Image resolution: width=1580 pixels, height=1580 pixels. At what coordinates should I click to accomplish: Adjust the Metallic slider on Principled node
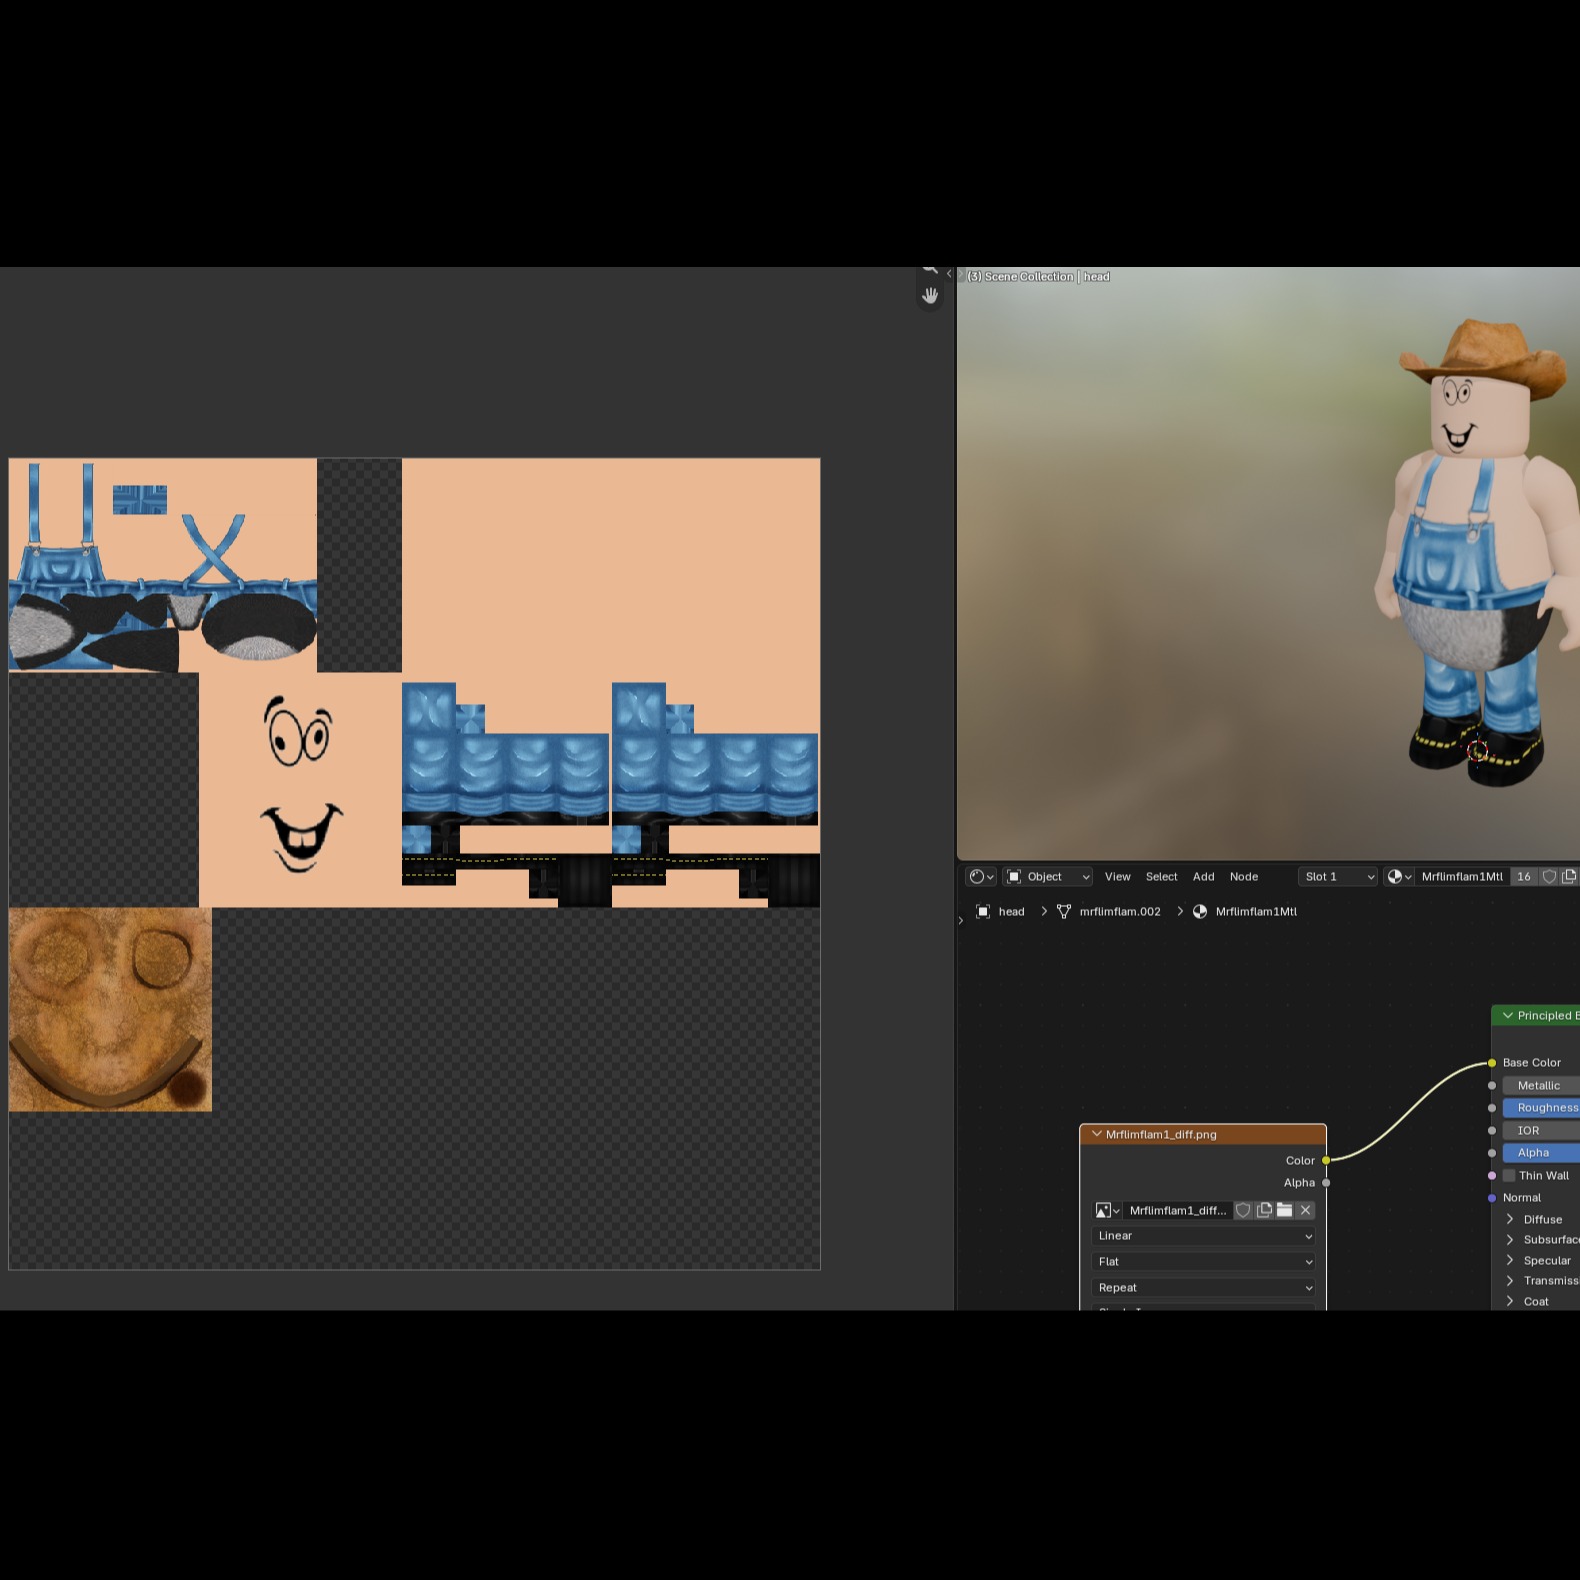(1541, 1086)
